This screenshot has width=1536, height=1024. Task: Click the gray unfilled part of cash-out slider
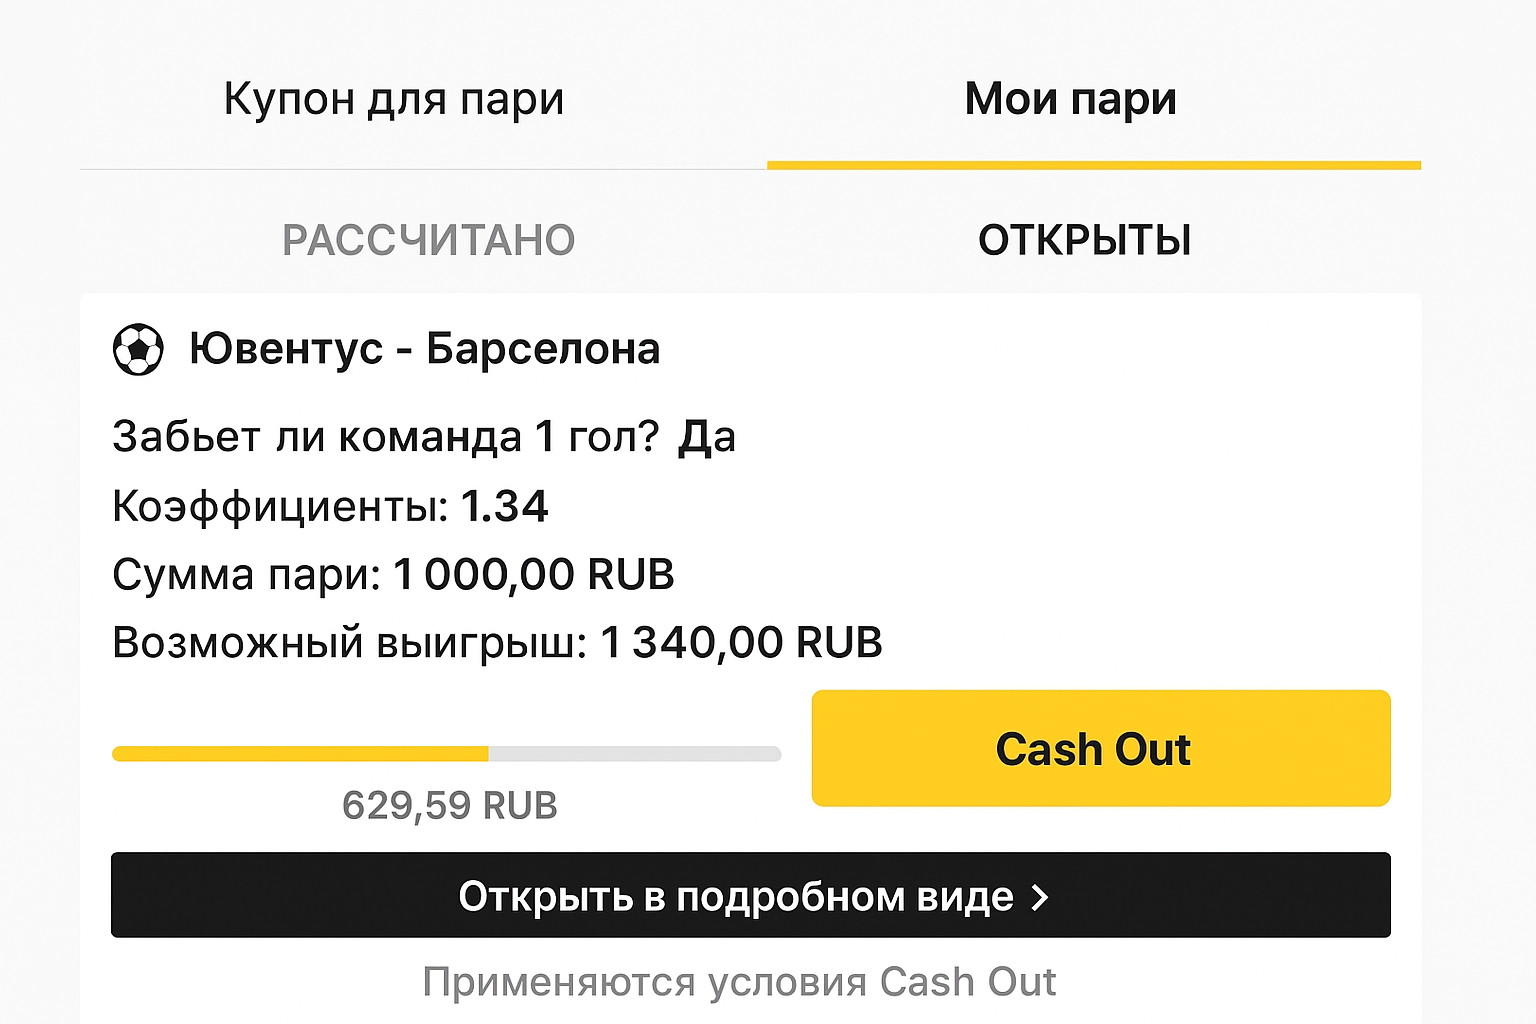coord(634,754)
